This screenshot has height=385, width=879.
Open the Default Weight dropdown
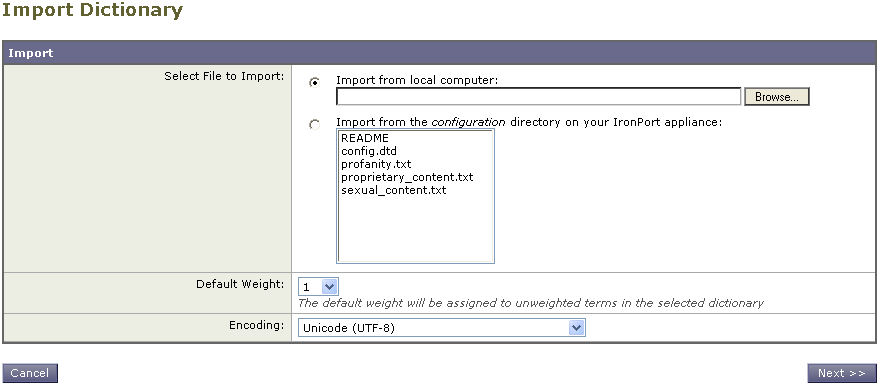(x=318, y=287)
